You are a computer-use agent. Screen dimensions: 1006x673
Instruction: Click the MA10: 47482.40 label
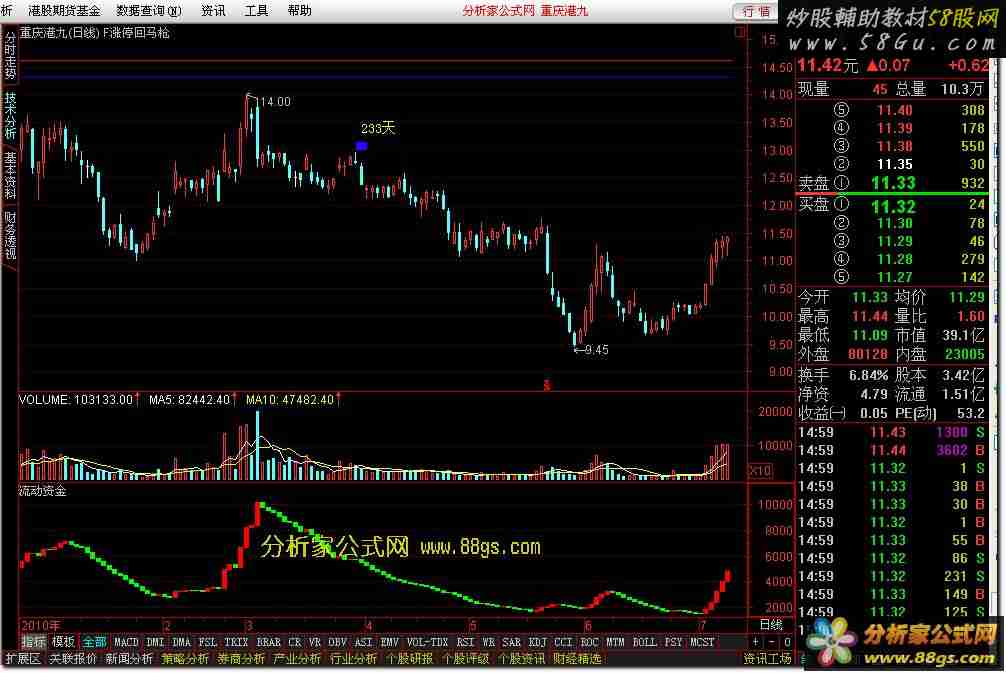click(290, 400)
